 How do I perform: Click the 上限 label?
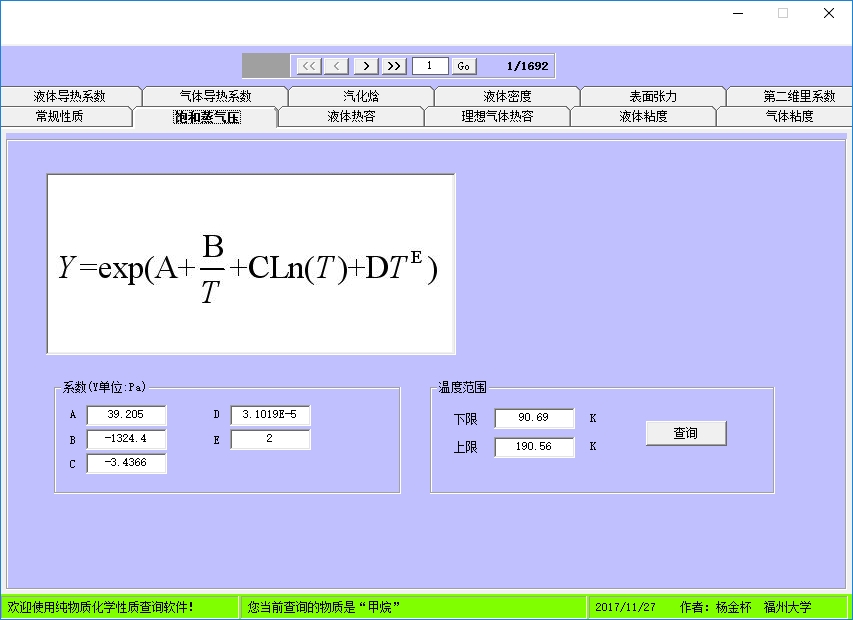click(466, 447)
